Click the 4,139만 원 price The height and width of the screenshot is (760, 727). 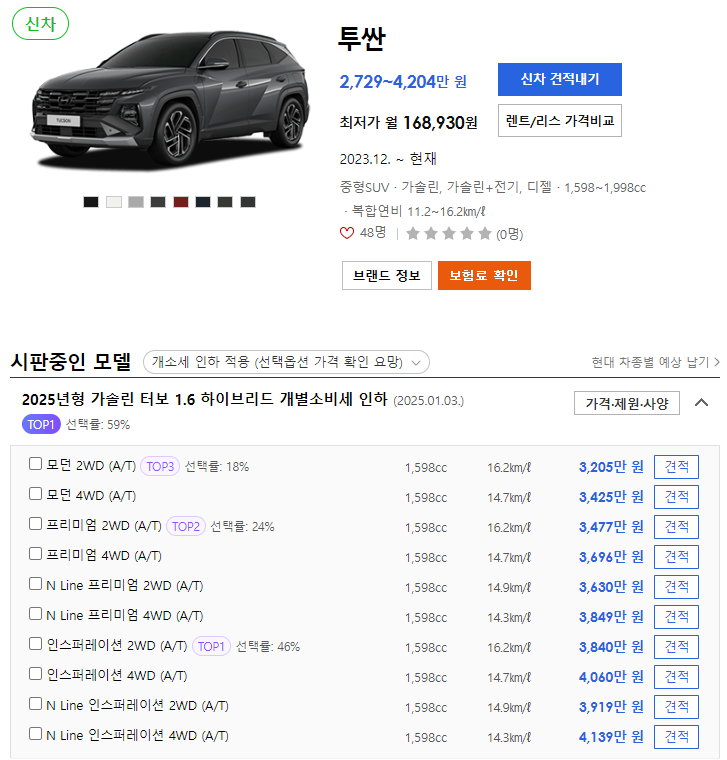tap(611, 737)
